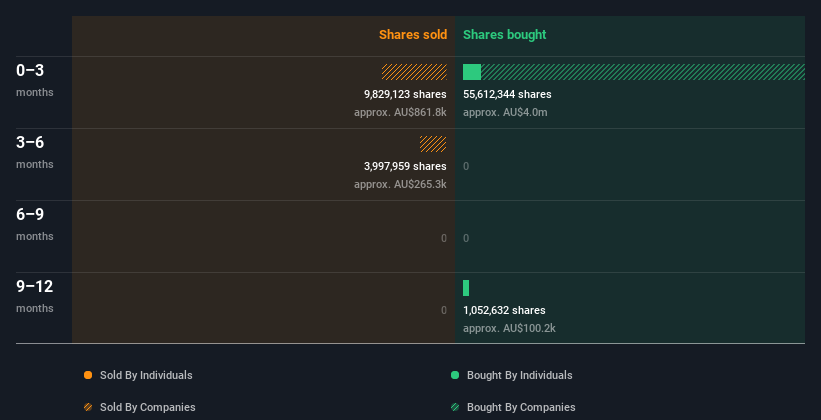
Task: Select the 3–6 months row label
Action: pyautogui.click(x=35, y=152)
